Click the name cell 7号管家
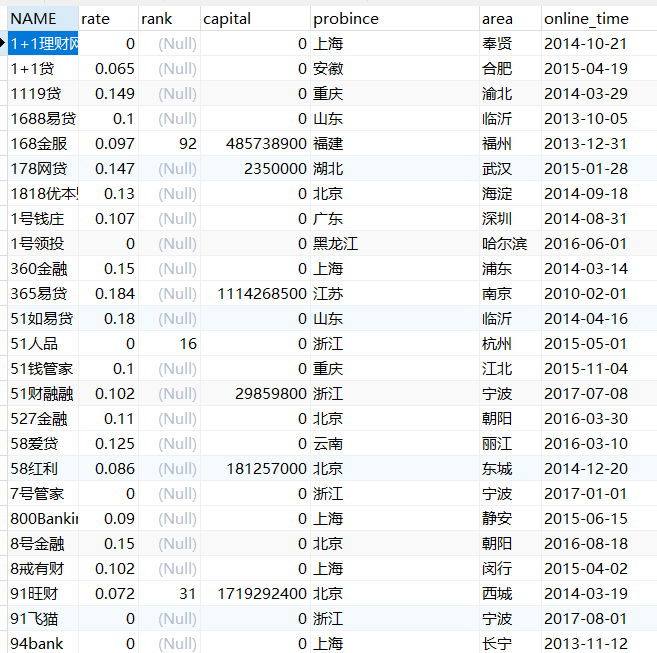657x653 pixels. click(43, 494)
